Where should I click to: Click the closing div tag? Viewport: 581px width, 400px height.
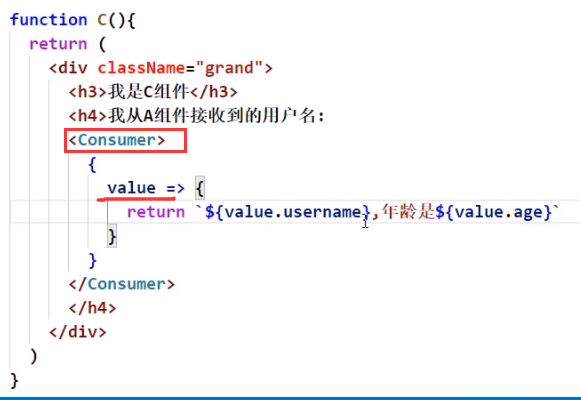78,332
